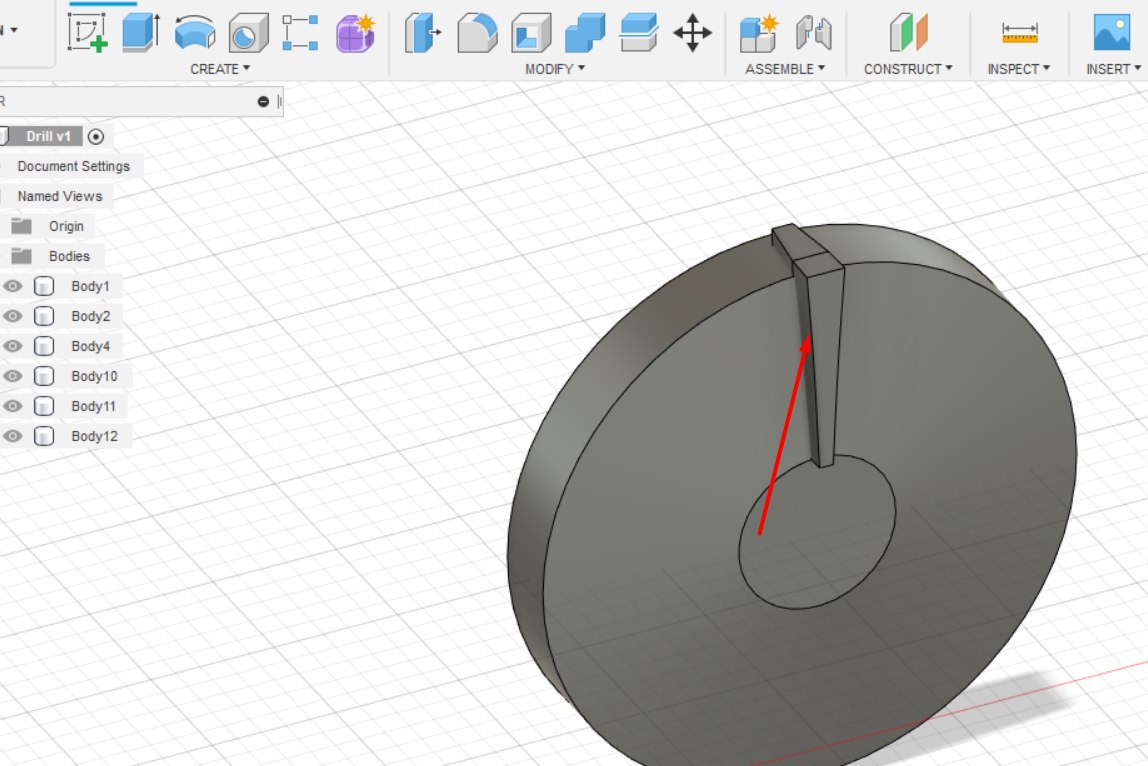1148x766 pixels.
Task: Select the Joint tool
Action: [813, 33]
